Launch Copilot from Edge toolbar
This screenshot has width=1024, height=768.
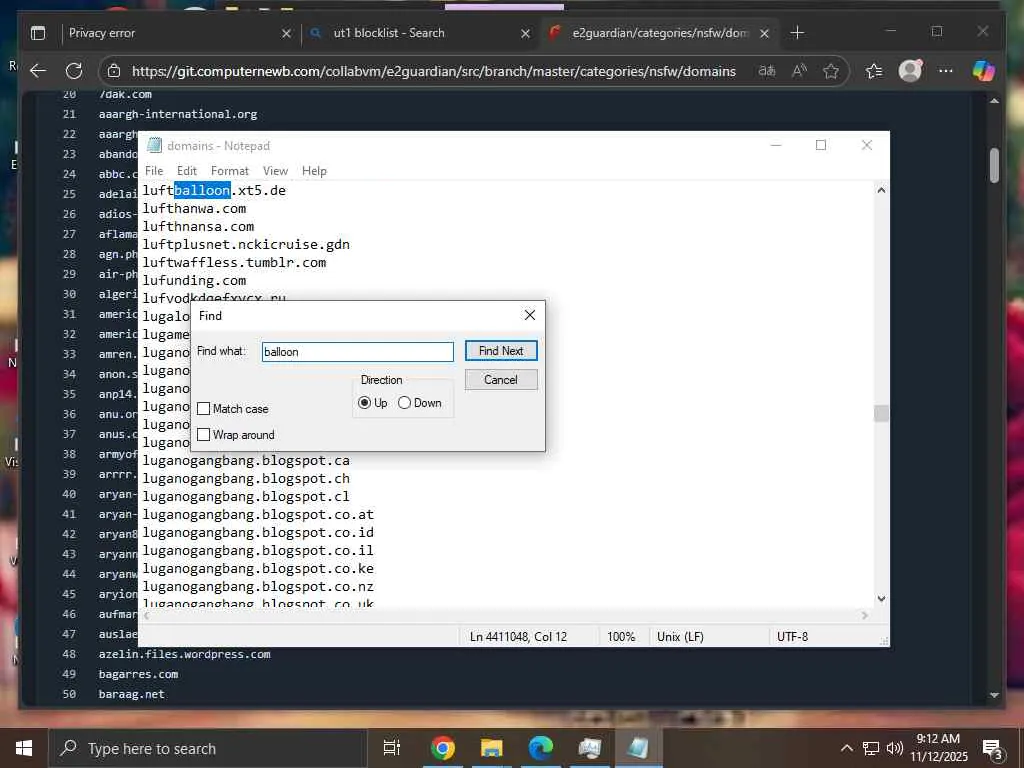click(x=984, y=71)
